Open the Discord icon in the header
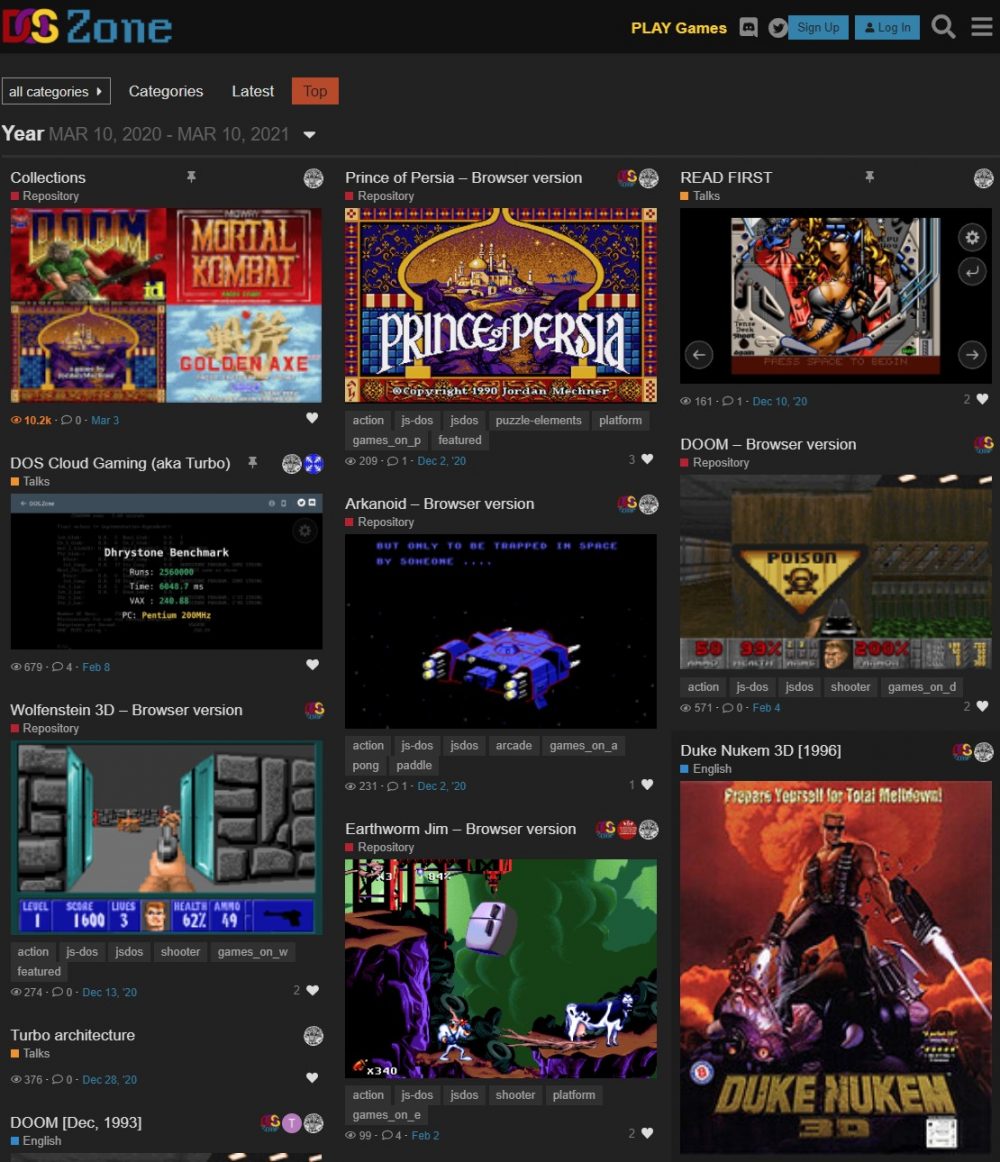Viewport: 1000px width, 1162px height. tap(748, 27)
